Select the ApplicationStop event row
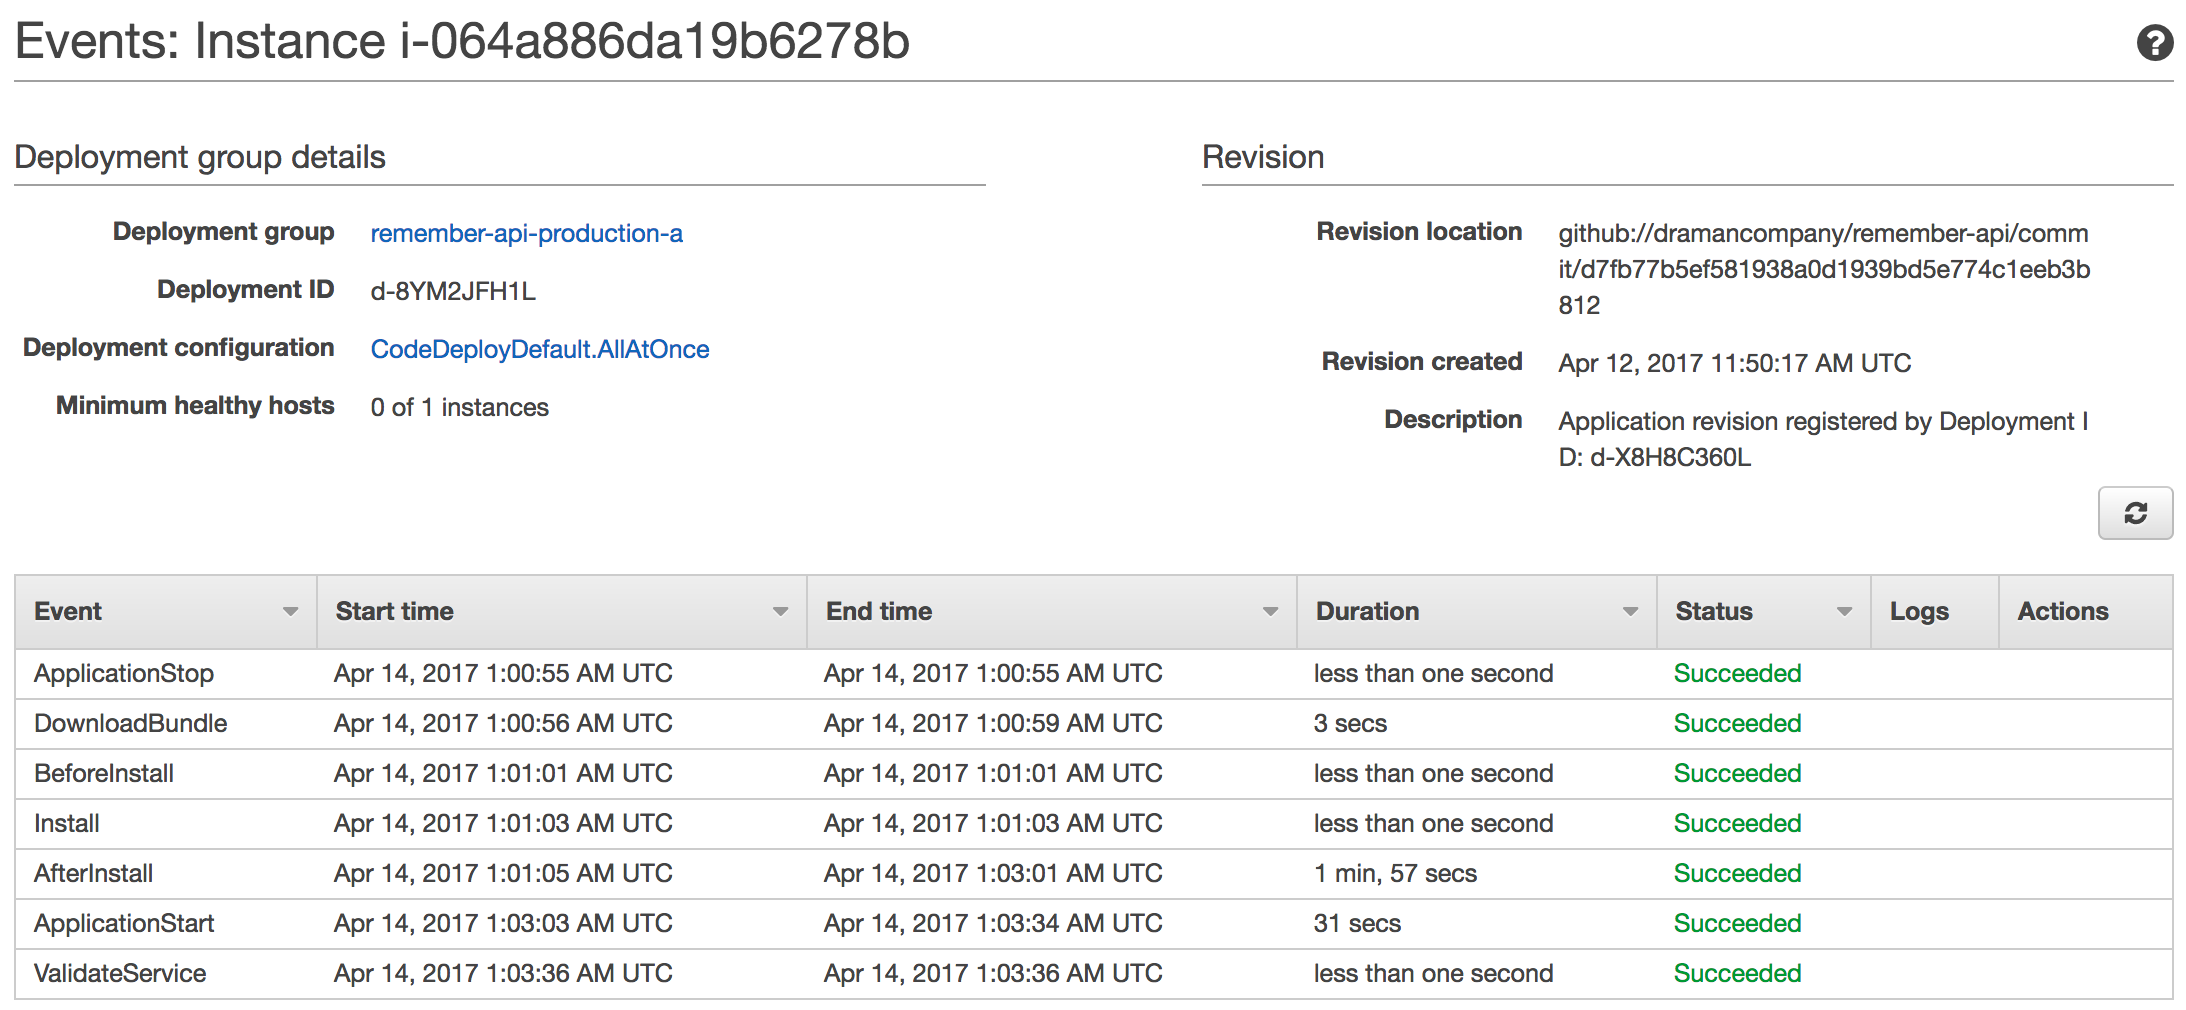 (x=1093, y=674)
